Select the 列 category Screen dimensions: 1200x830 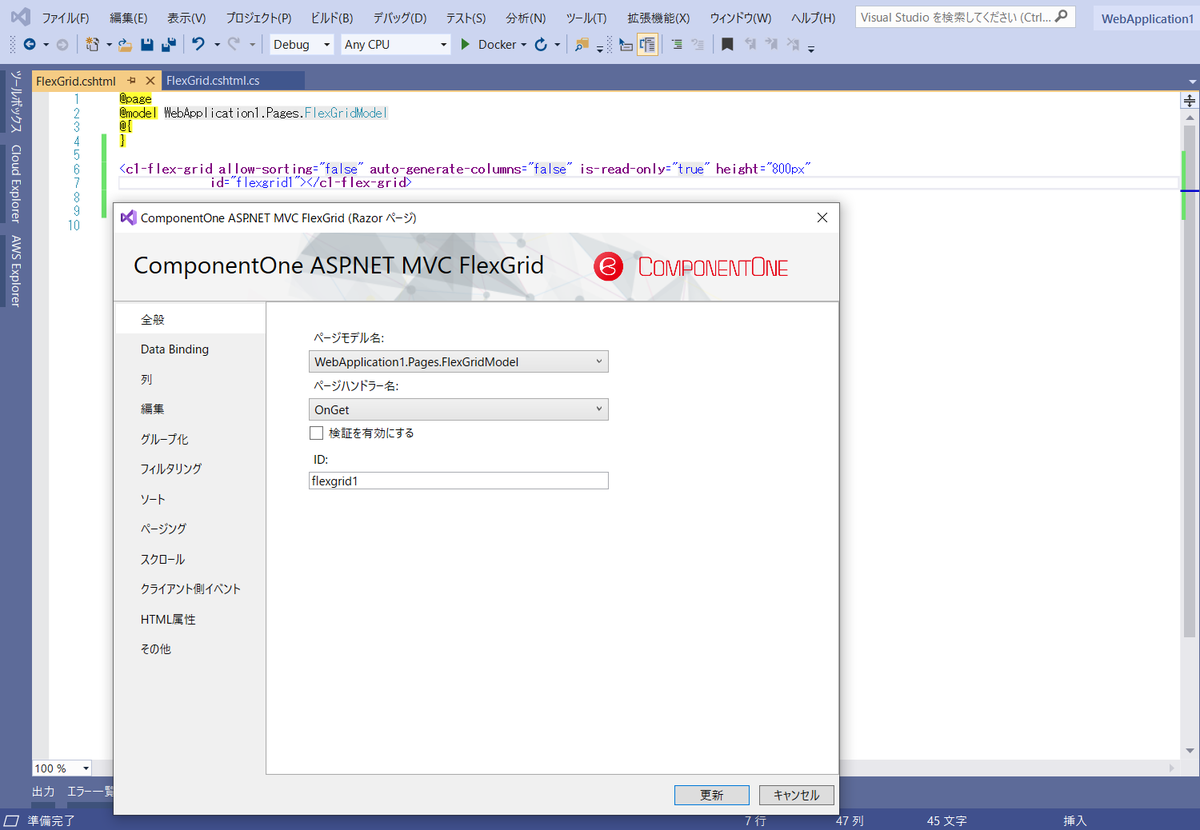(190, 379)
